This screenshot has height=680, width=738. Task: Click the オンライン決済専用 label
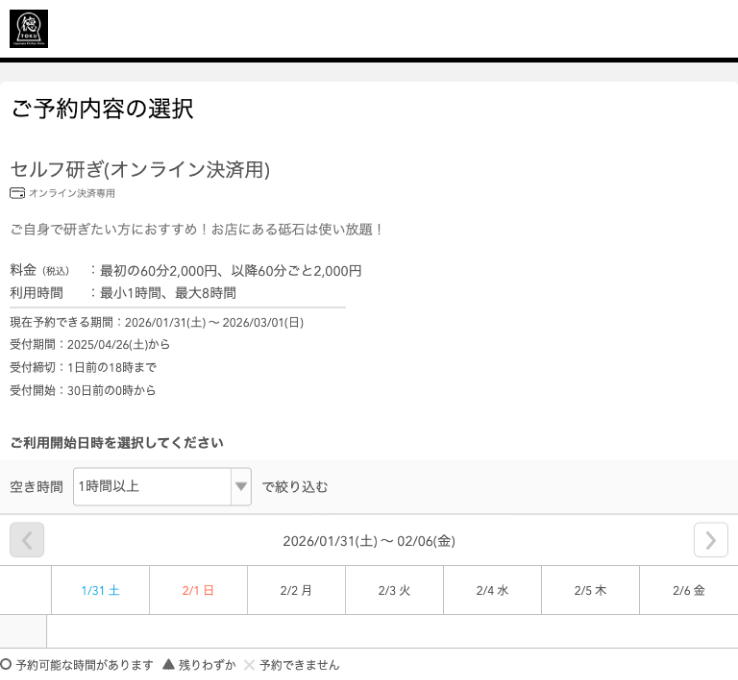72,193
